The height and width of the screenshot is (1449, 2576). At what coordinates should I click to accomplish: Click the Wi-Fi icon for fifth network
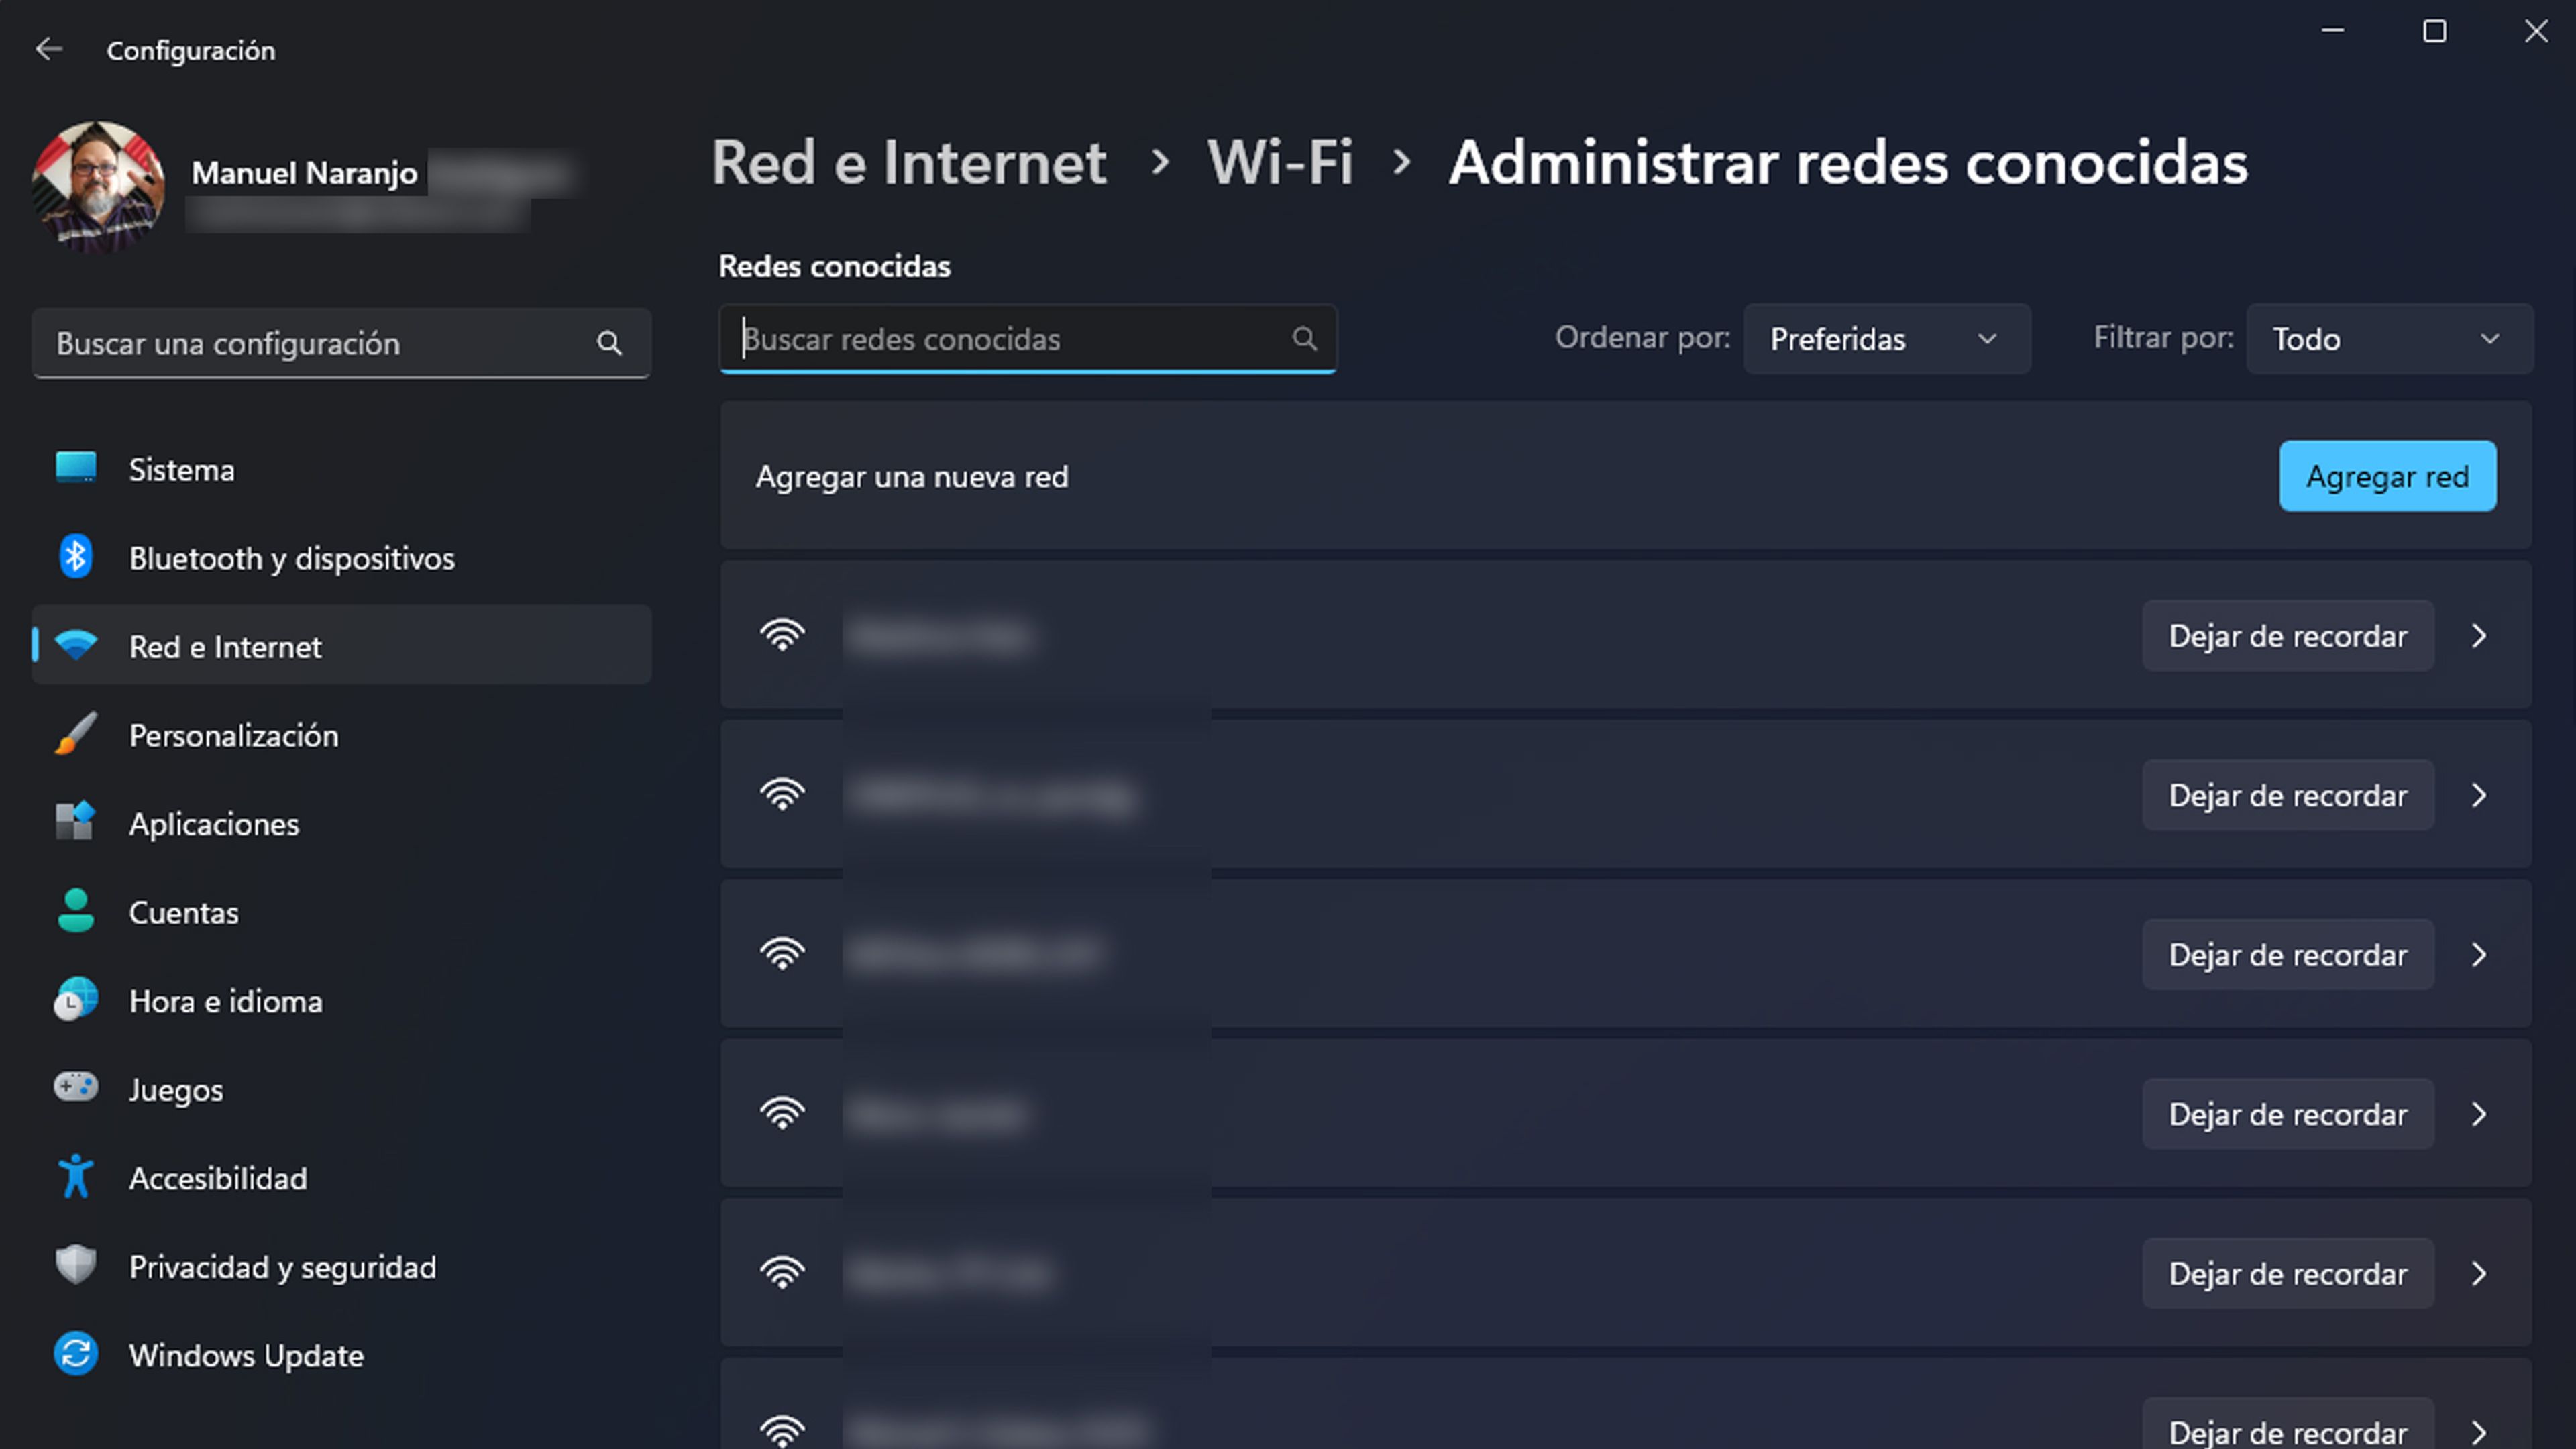tap(782, 1272)
